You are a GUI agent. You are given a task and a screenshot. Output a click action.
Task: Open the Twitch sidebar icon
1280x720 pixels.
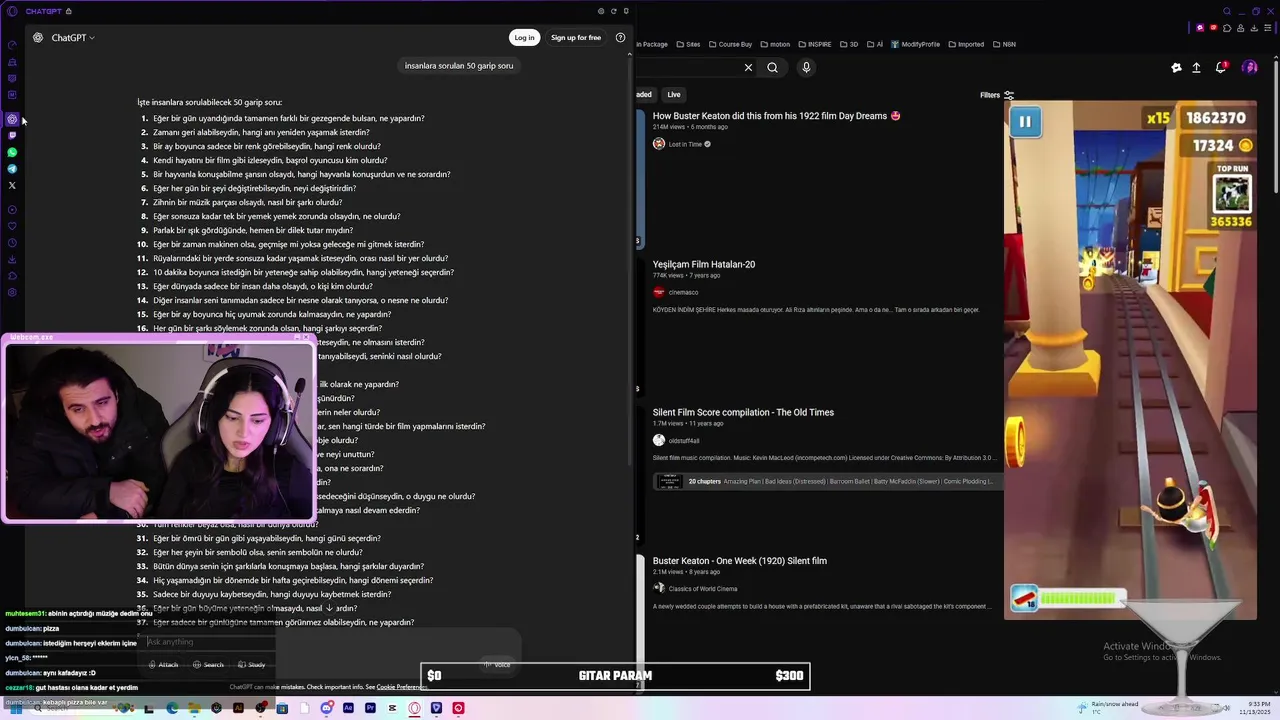click(12, 136)
